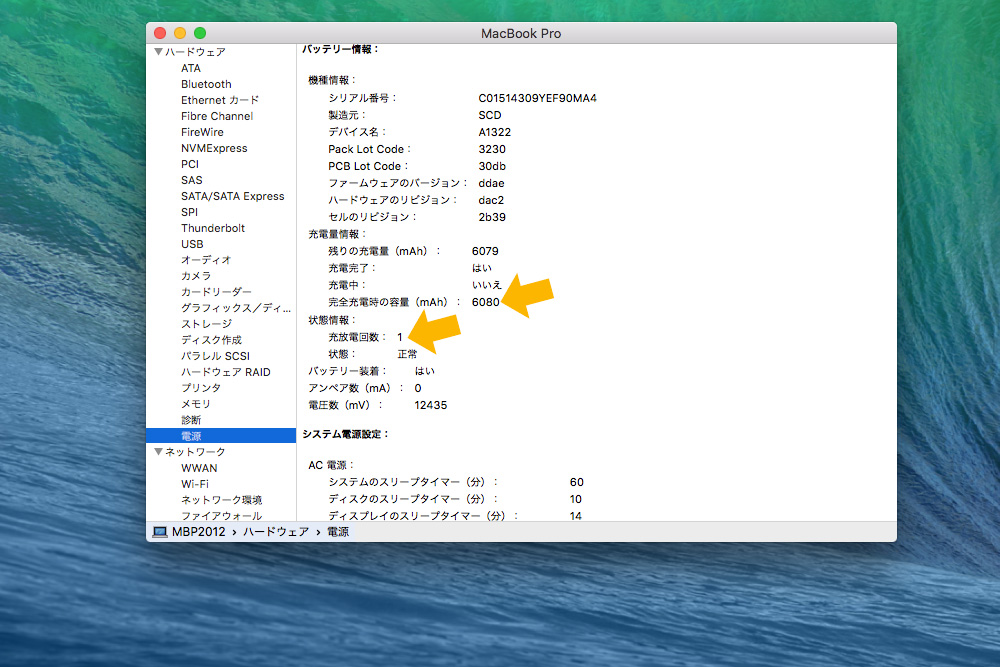Viewport: 1000px width, 667px height.
Task: Open ハードウェア RAID entry
Action: [225, 372]
